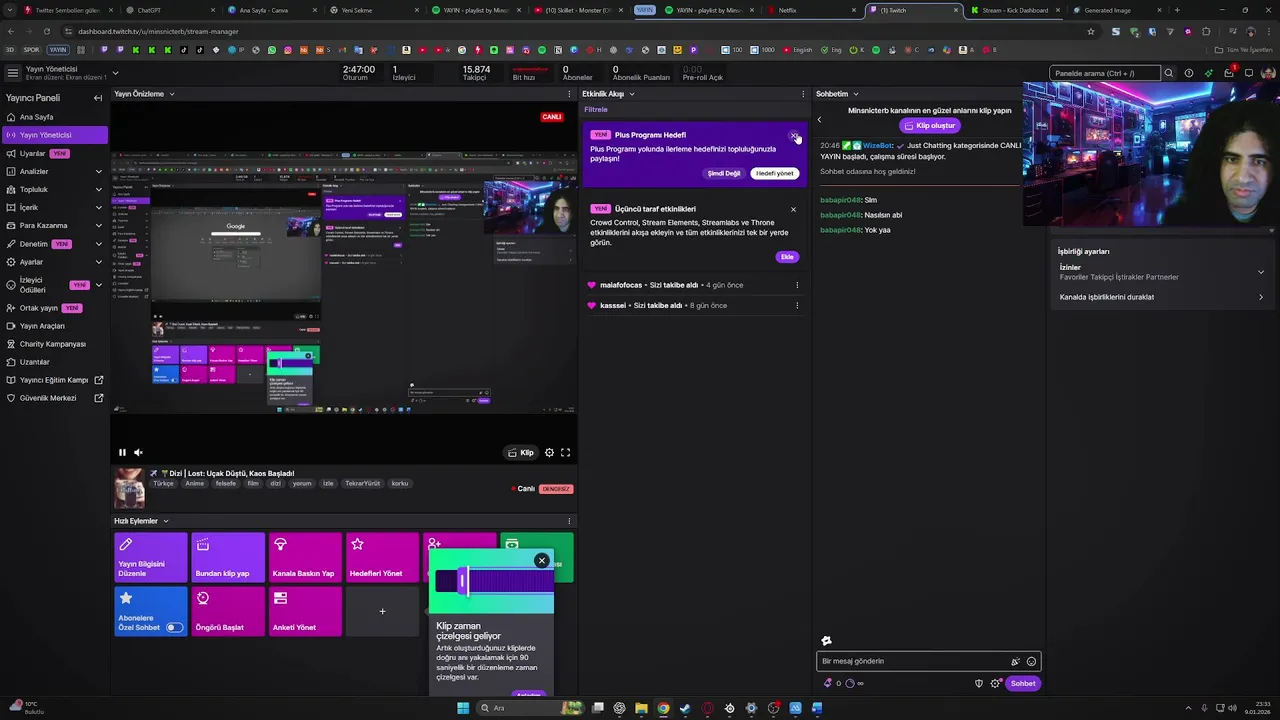Enter fullscreen on stream preview
This screenshot has height=720, width=1280.
[x=565, y=453]
